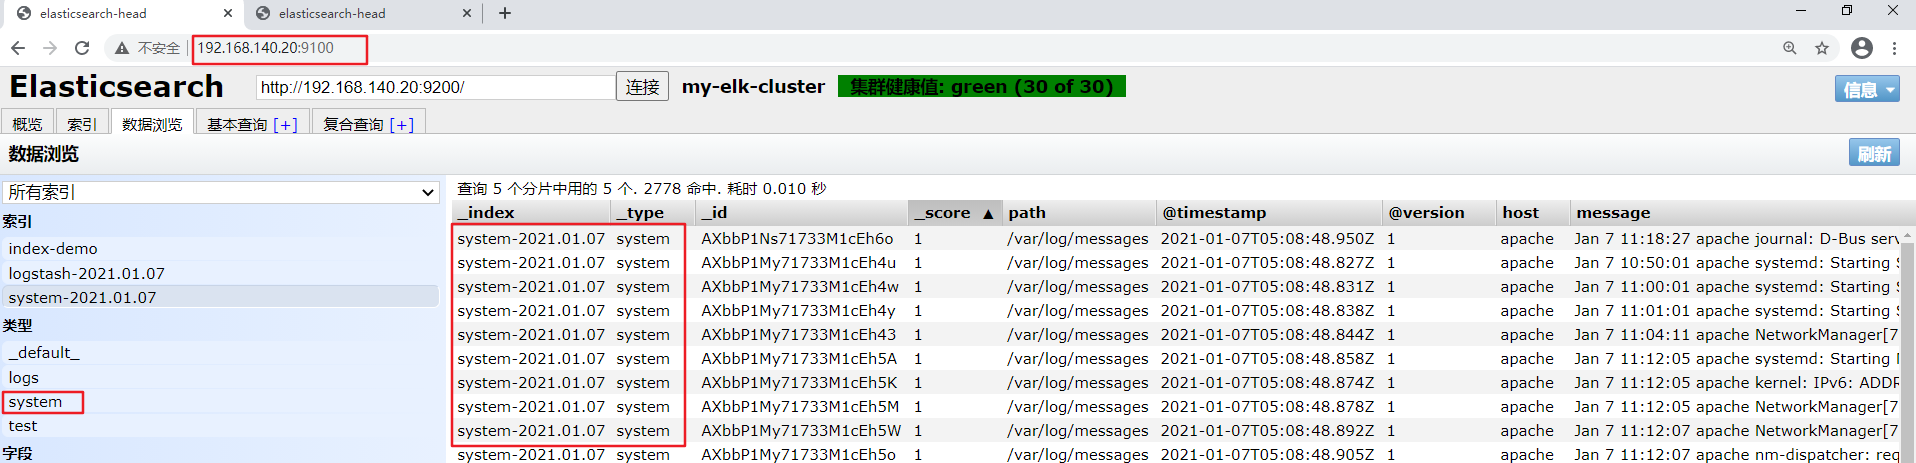Image resolution: width=1916 pixels, height=463 pixels.
Task: Click the my-elk-cluster cluster name
Action: click(753, 87)
